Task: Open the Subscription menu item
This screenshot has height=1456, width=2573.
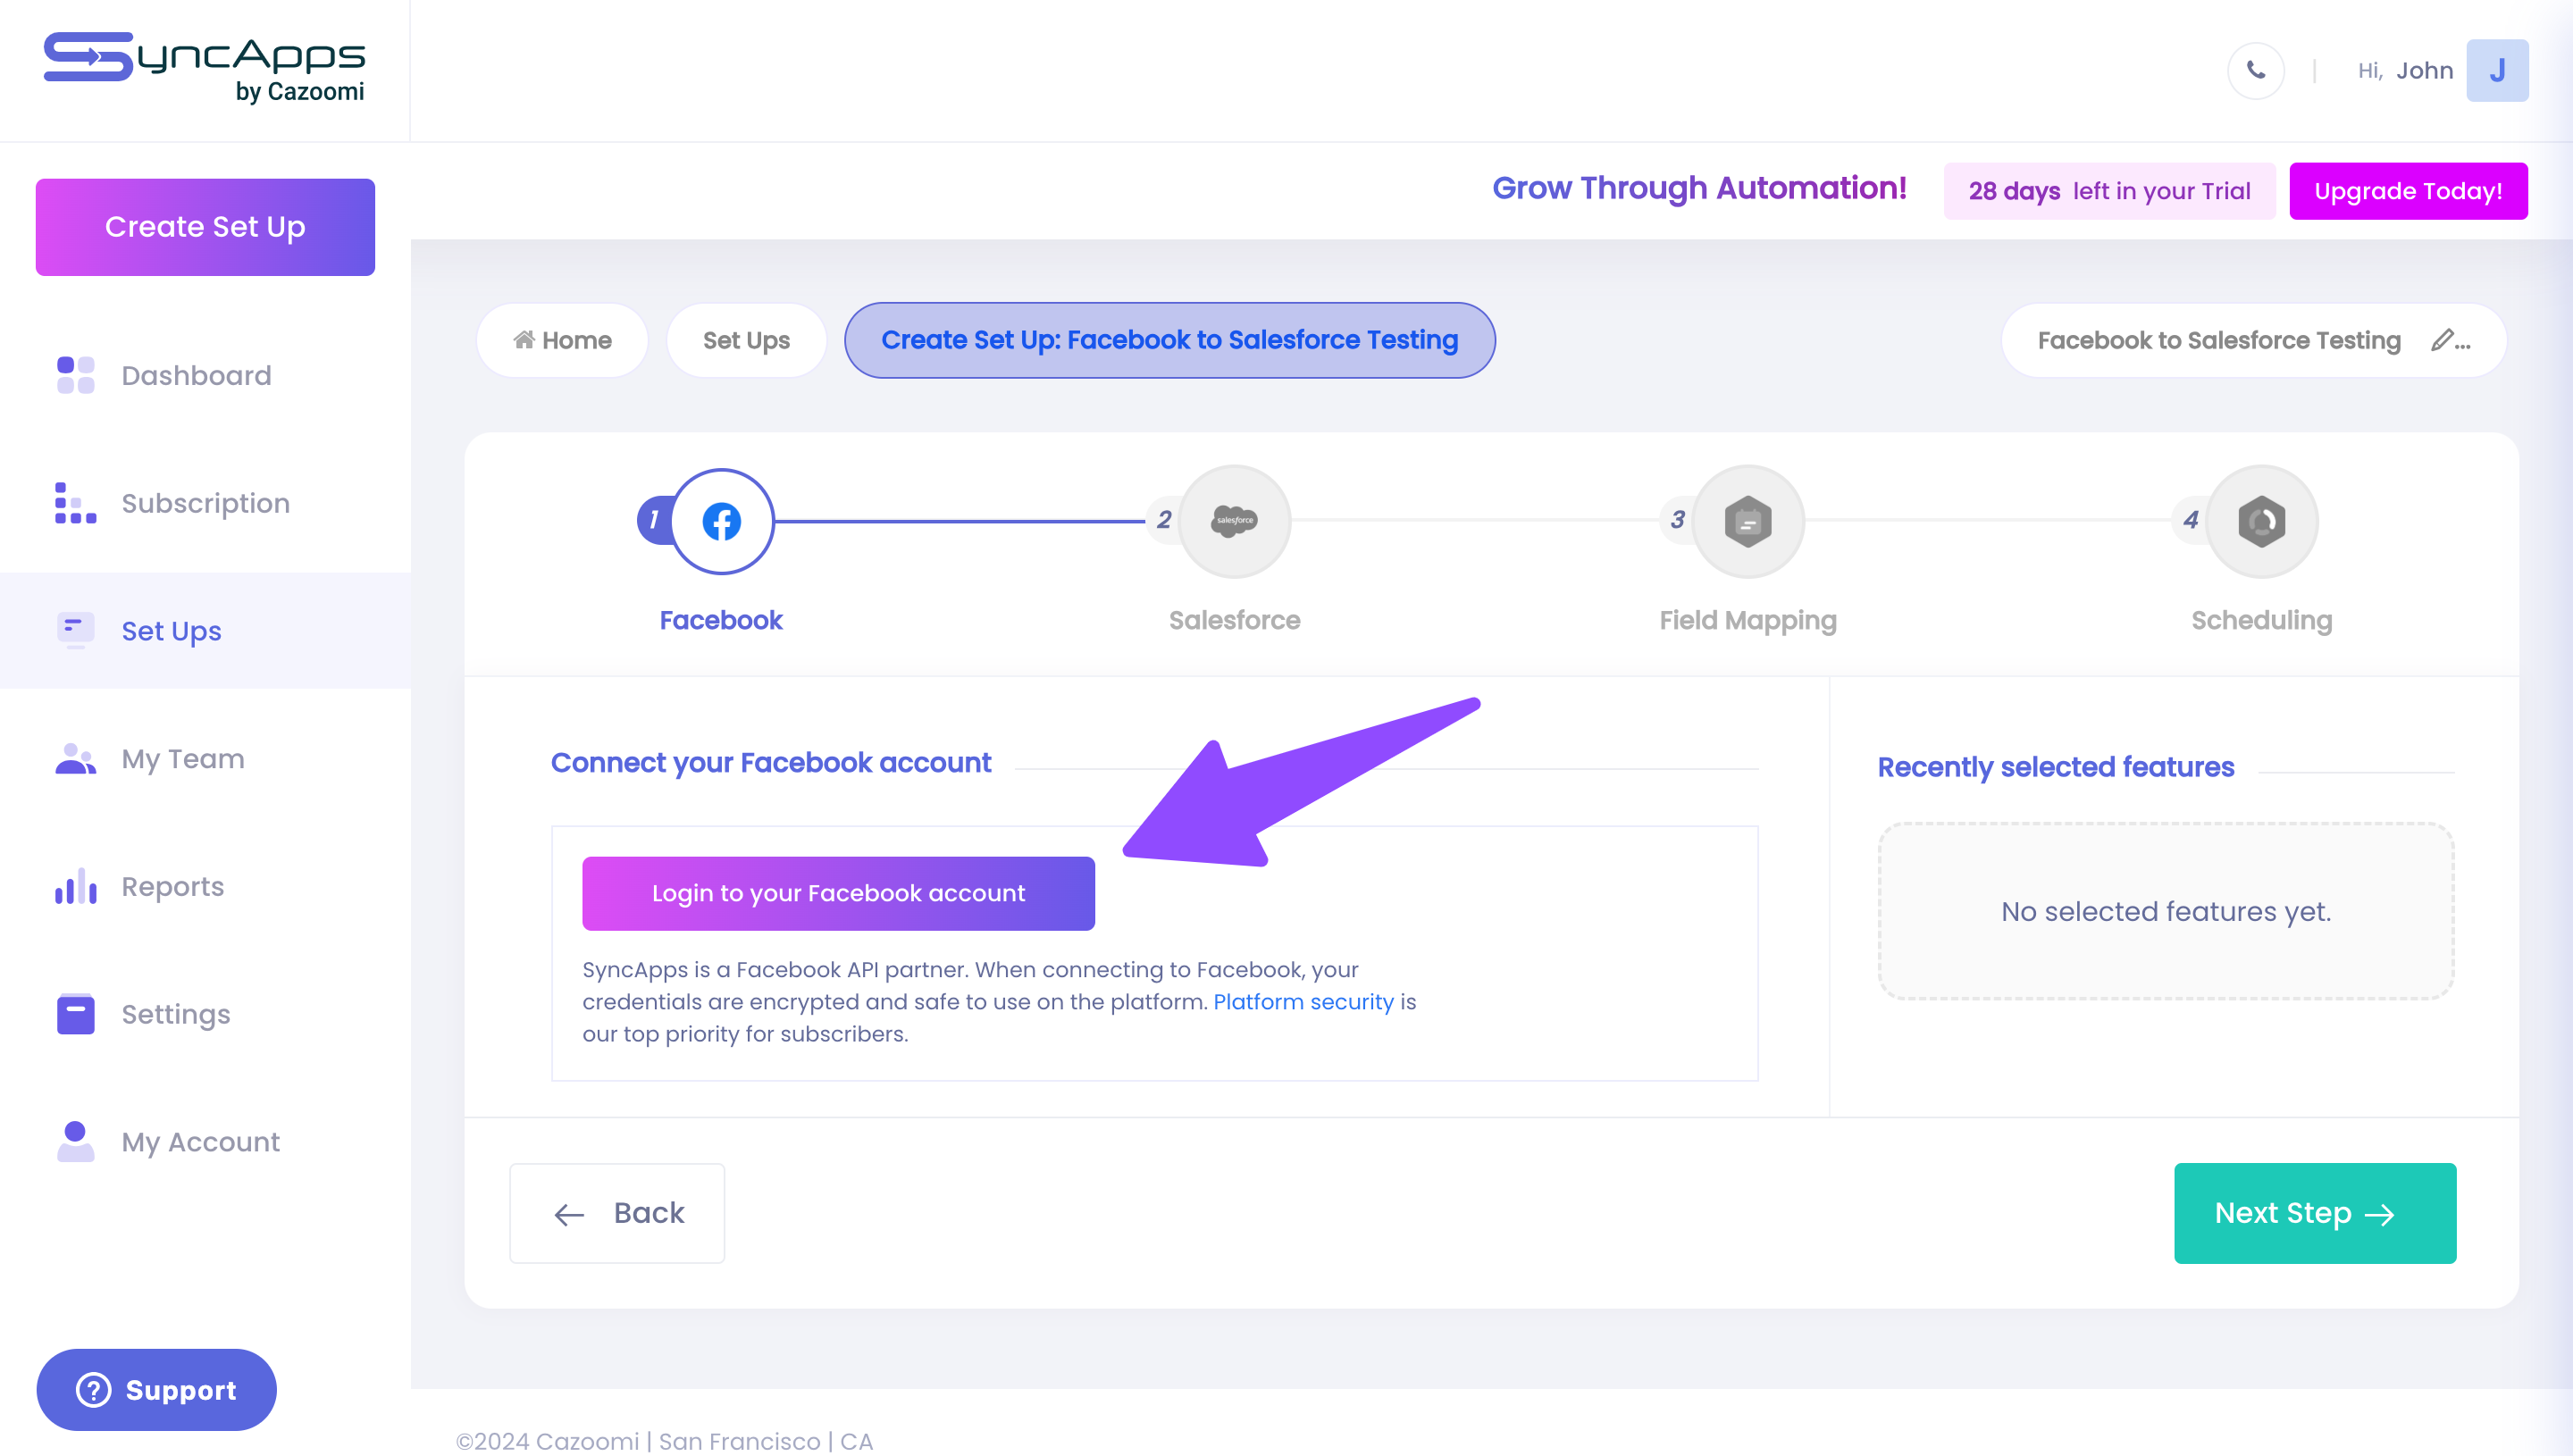Action: click(205, 503)
